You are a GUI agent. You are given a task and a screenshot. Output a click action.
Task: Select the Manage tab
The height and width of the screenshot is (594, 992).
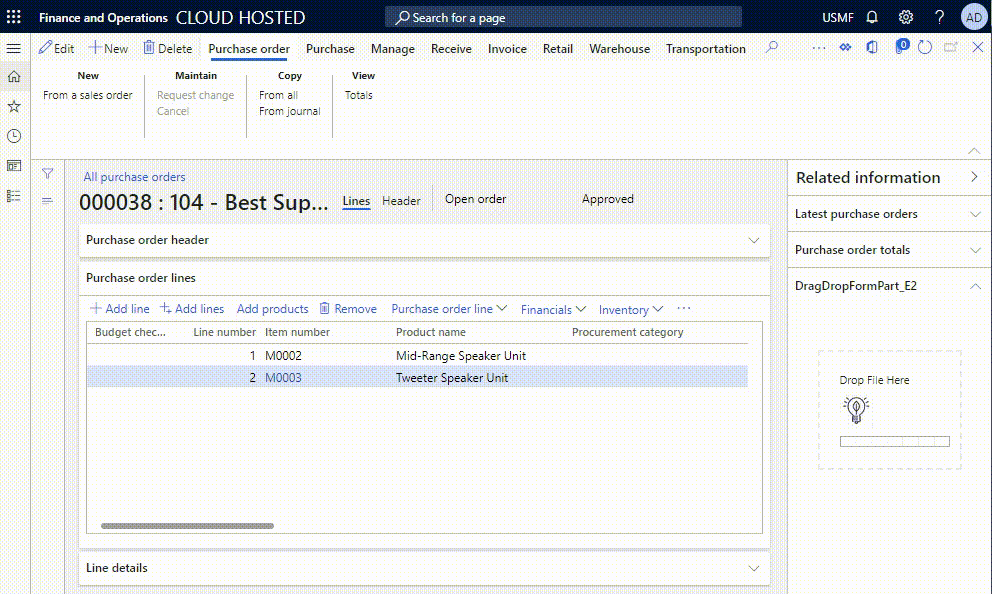pyautogui.click(x=393, y=49)
